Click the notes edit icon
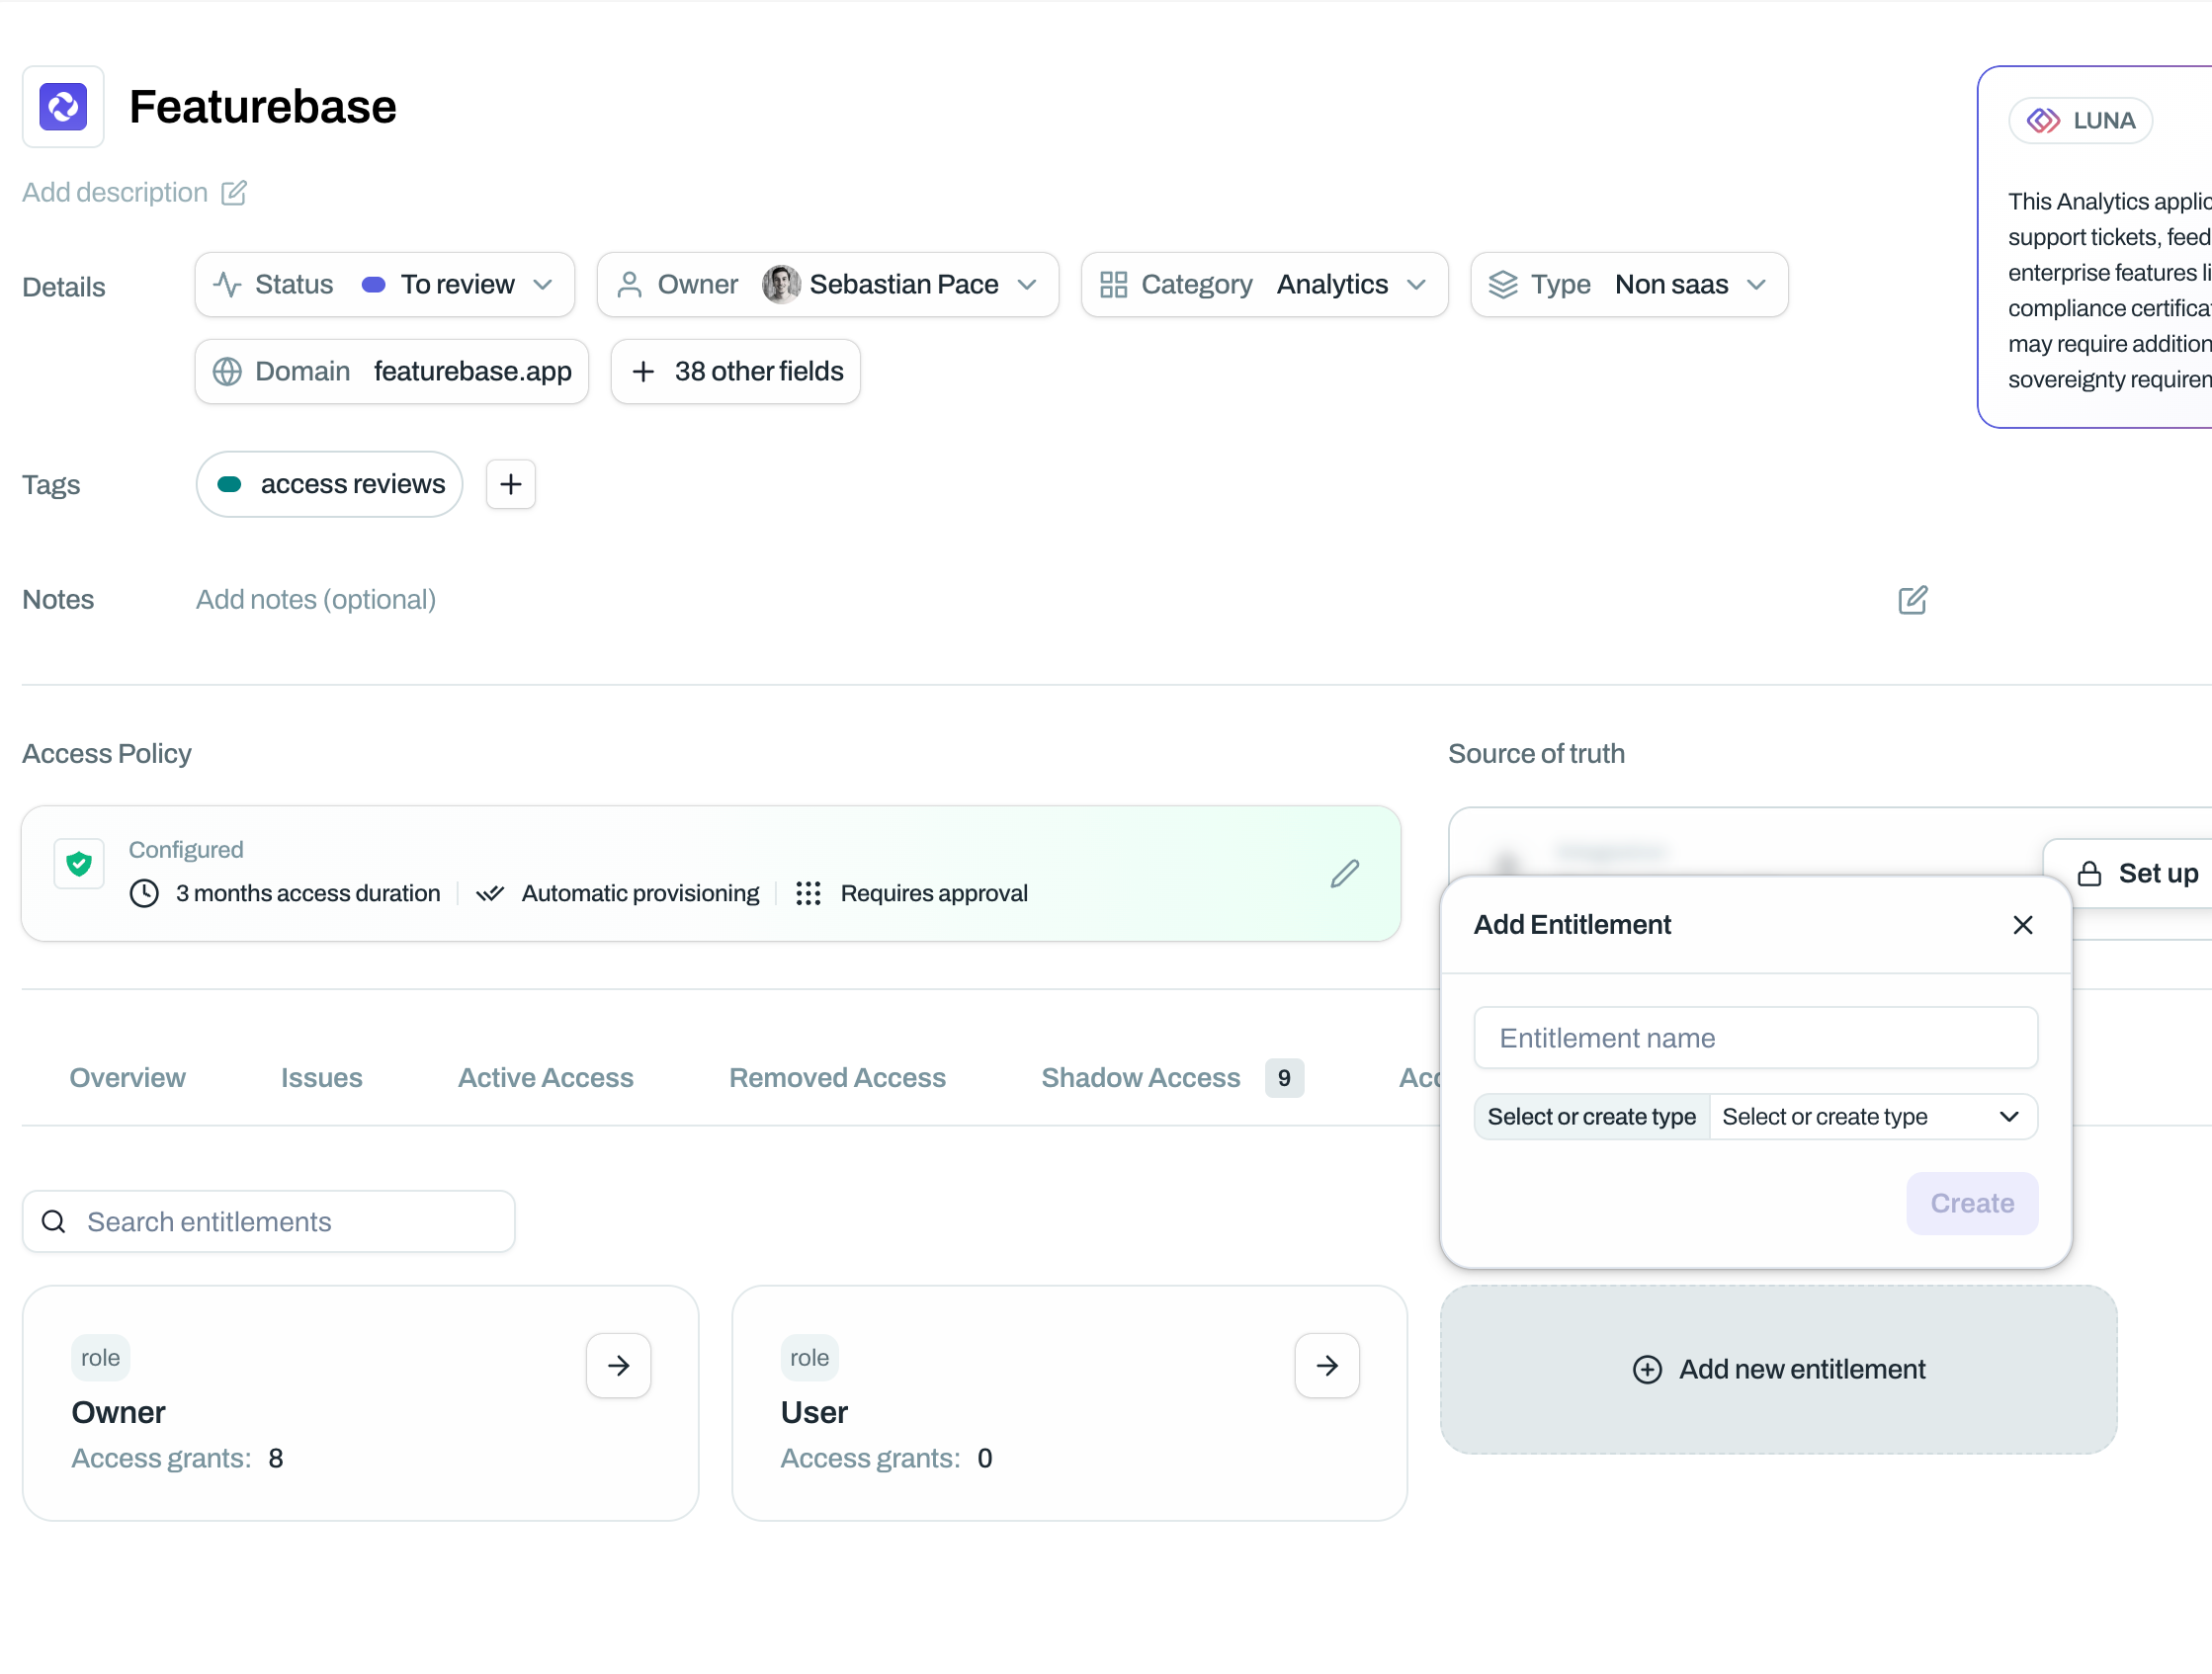This screenshot has height=1674, width=2212. (1911, 600)
